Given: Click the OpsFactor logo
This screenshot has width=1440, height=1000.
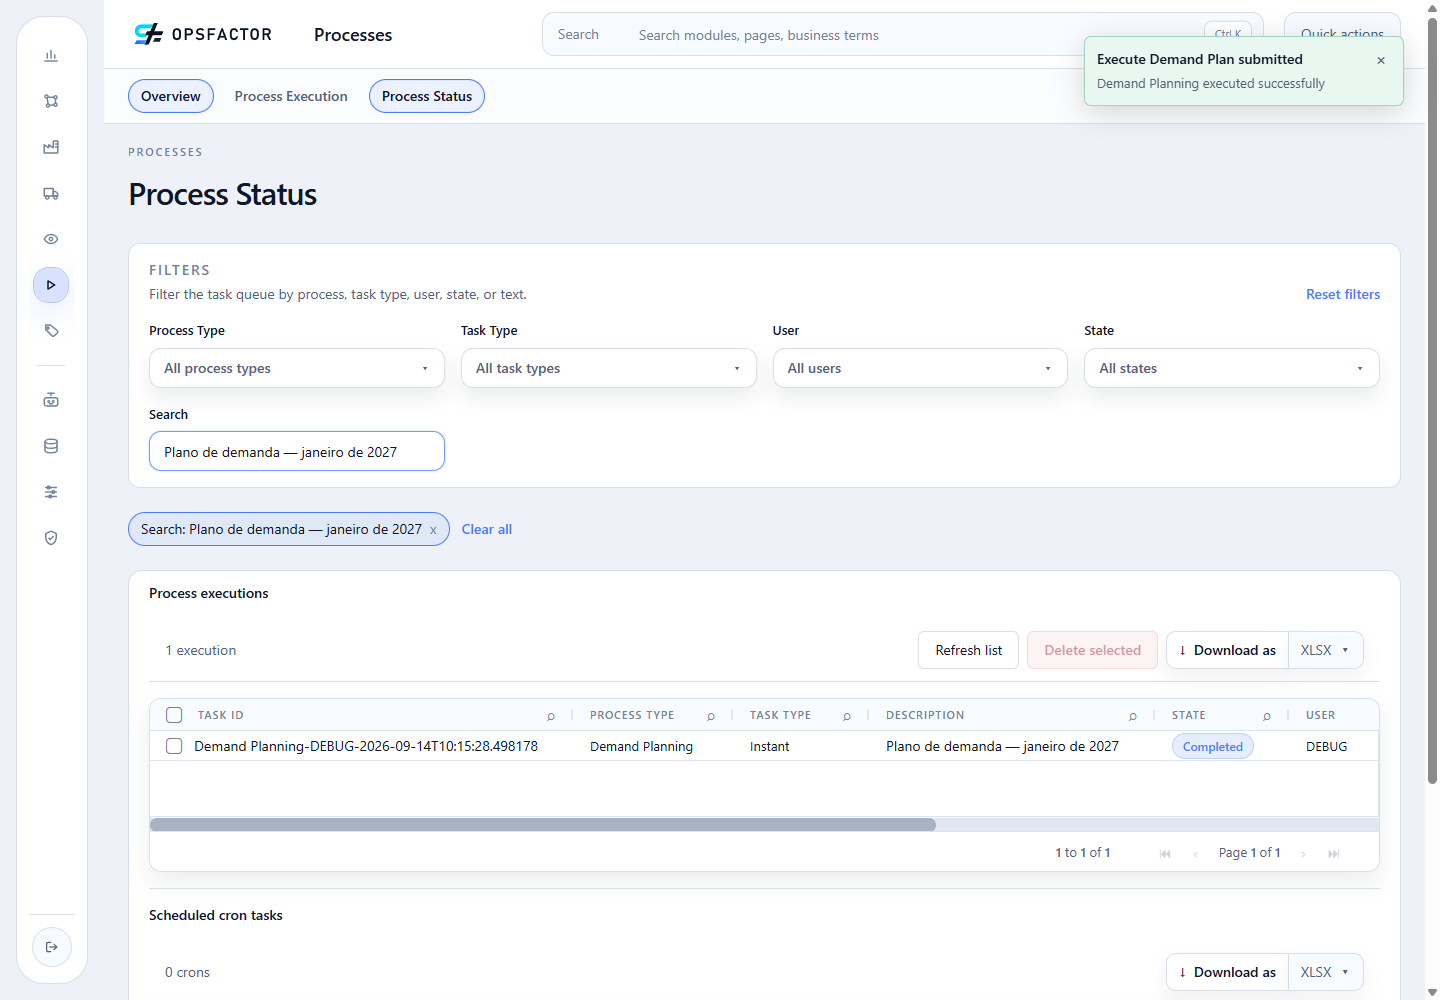Looking at the screenshot, I should [203, 34].
